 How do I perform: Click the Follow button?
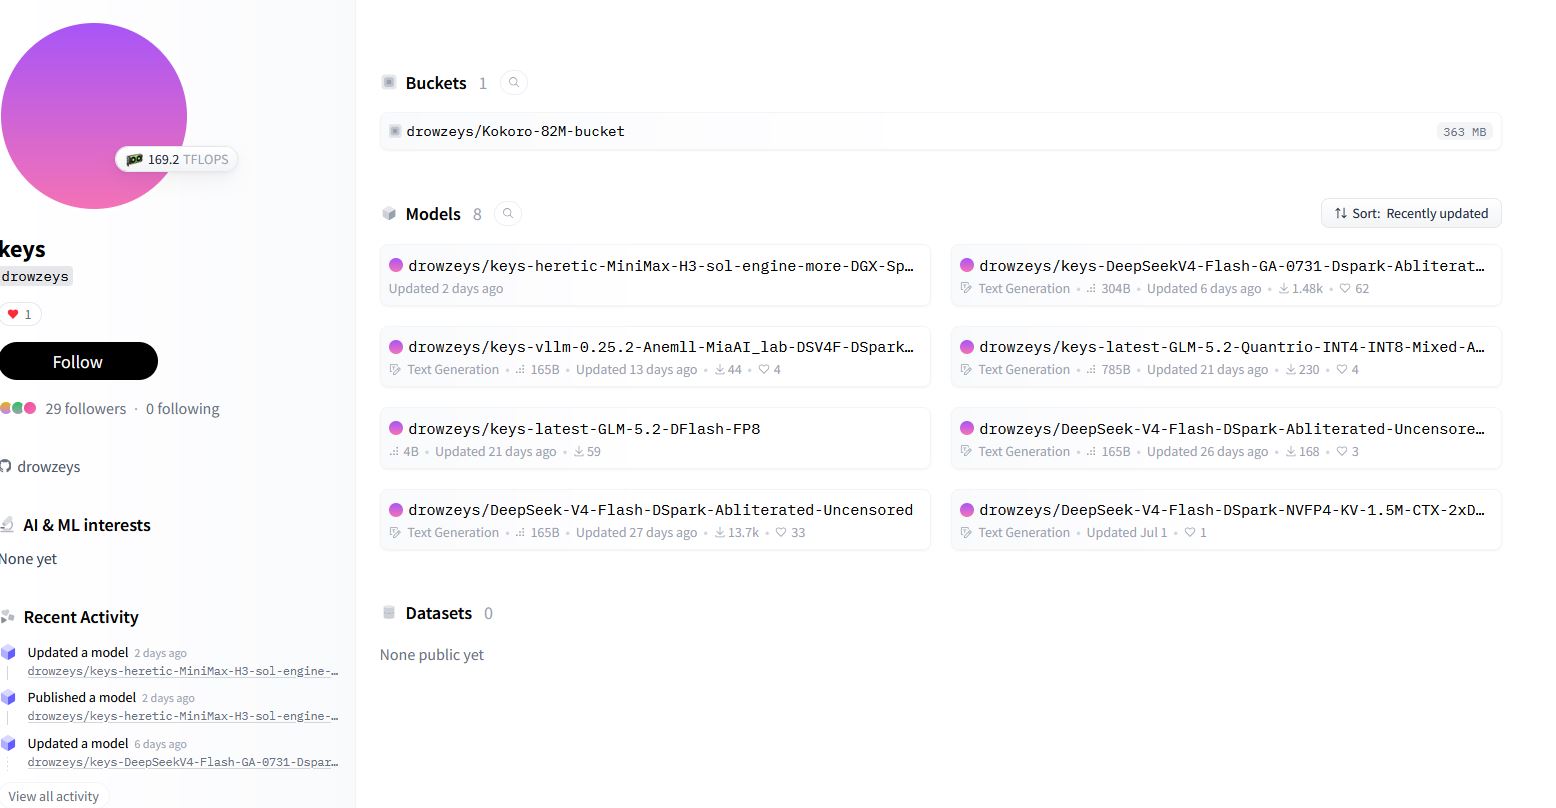[x=78, y=361]
